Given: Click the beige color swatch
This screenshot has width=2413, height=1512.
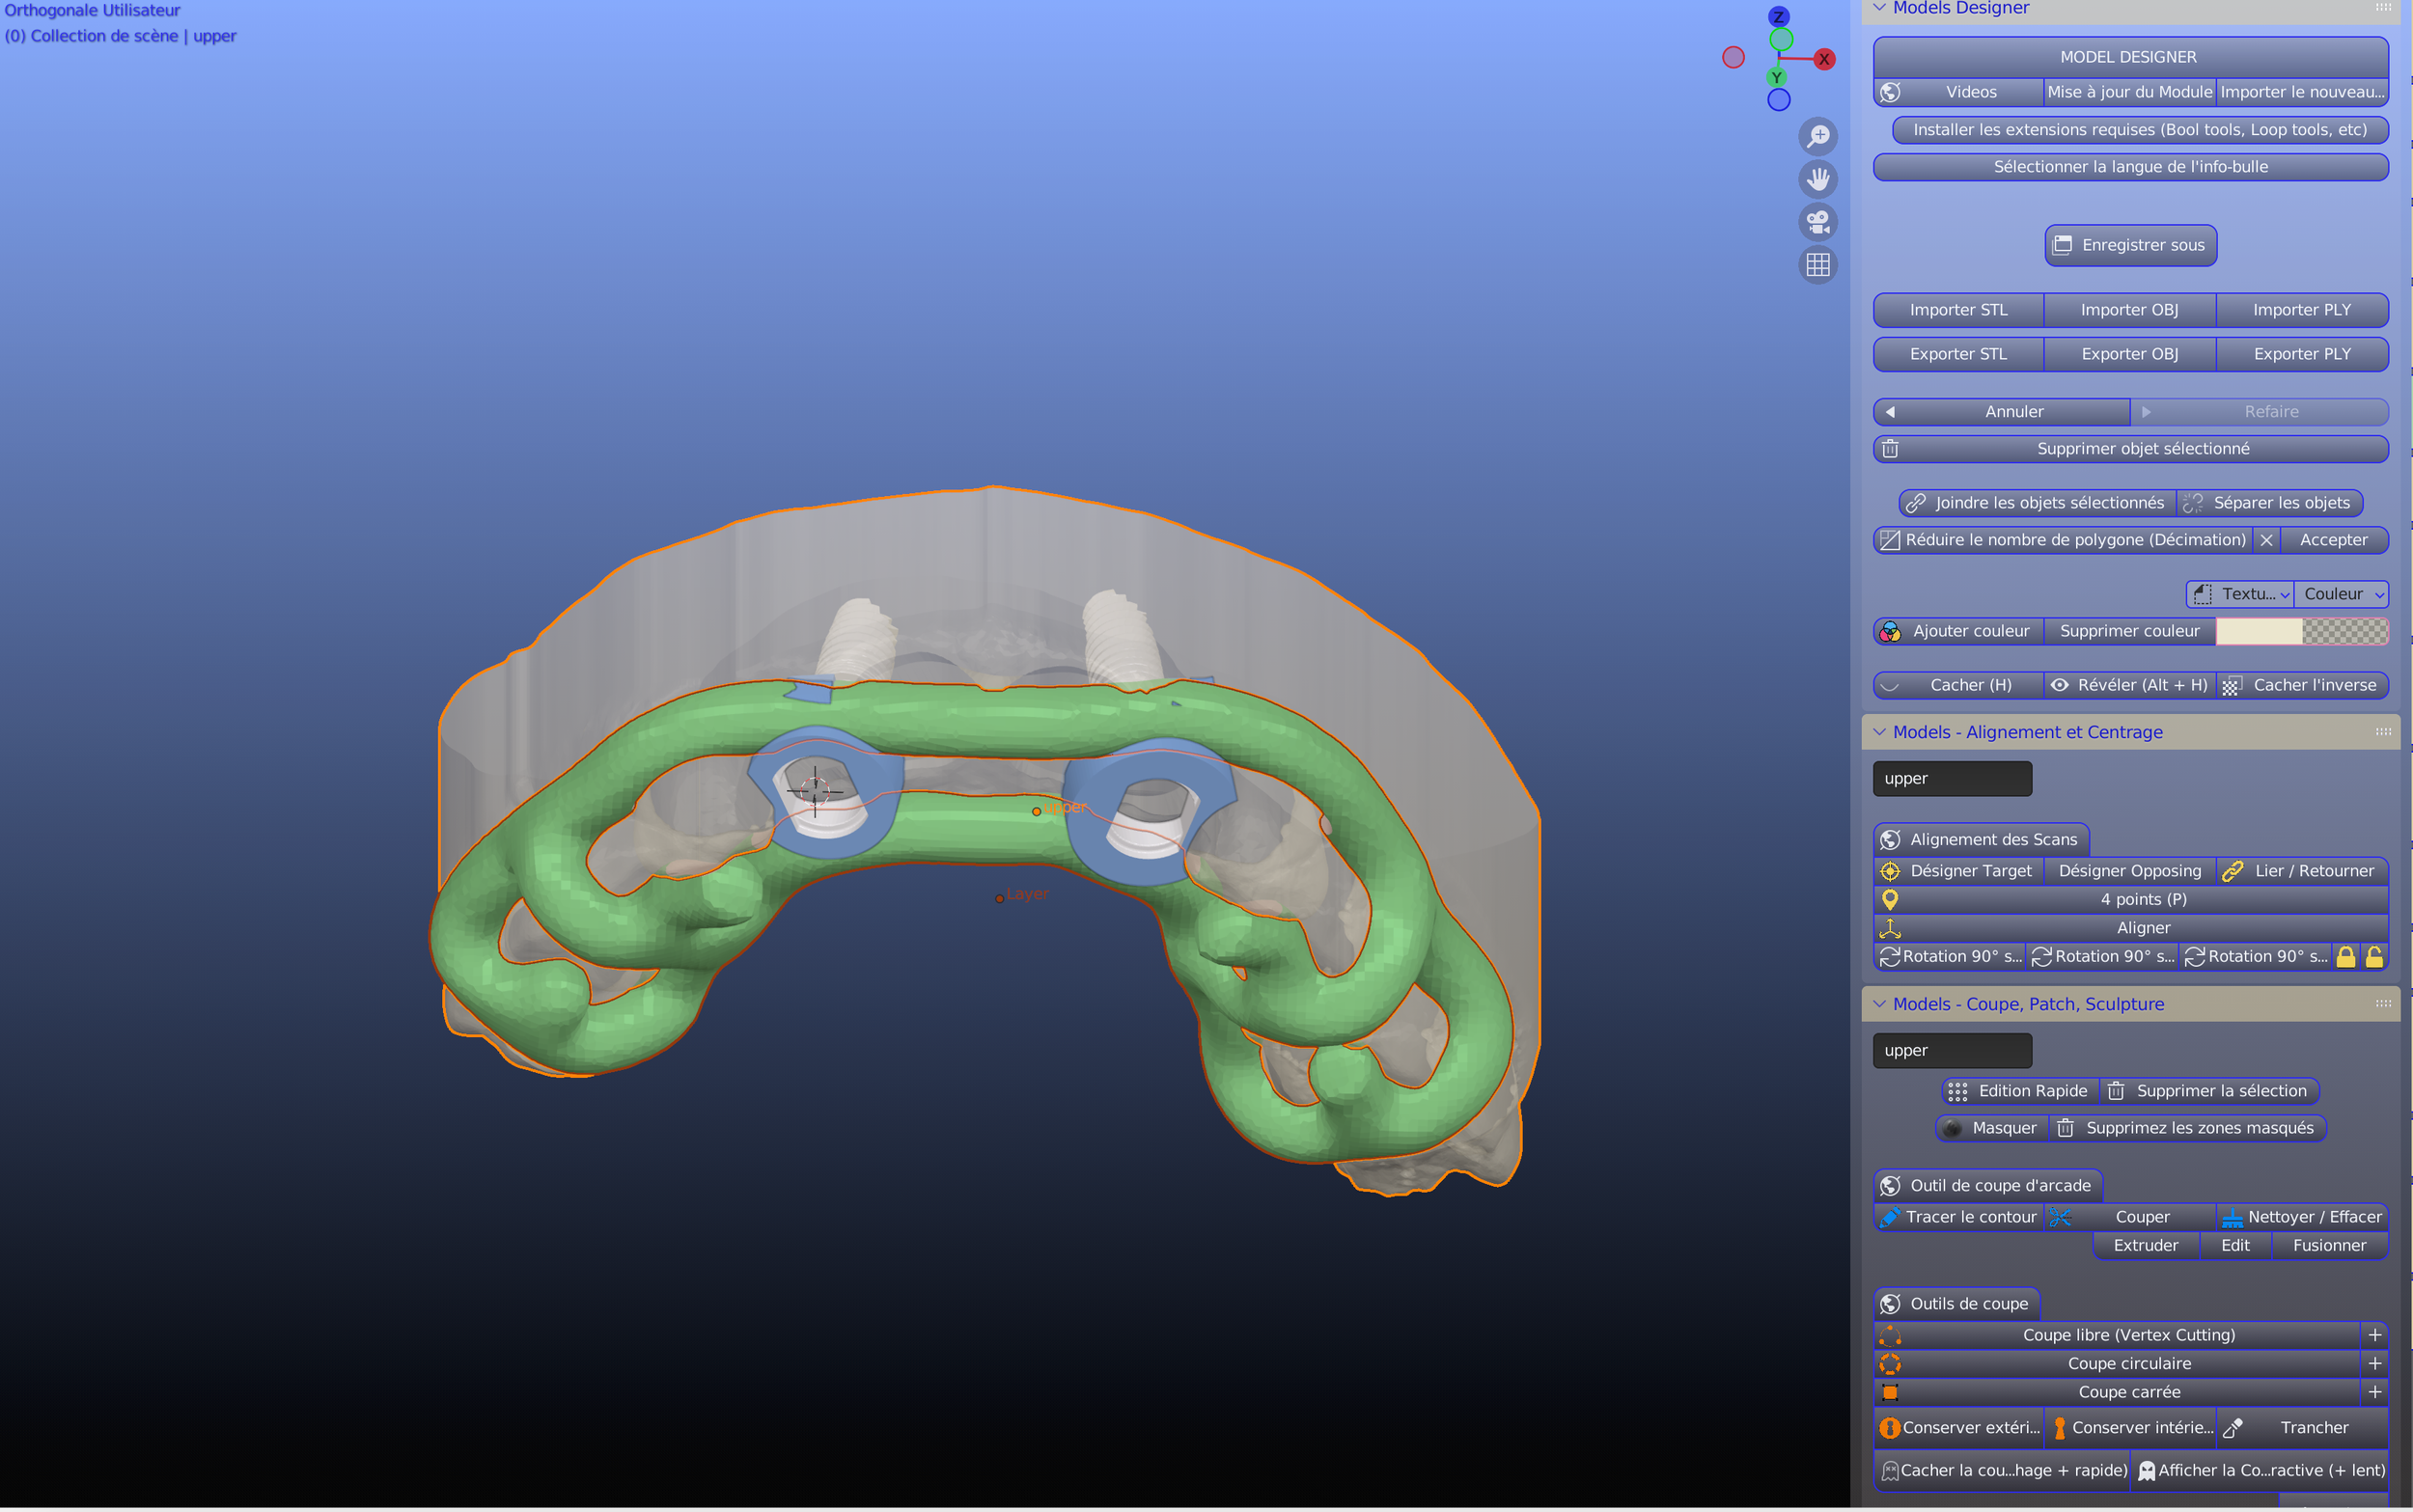Looking at the screenshot, I should point(2258,631).
